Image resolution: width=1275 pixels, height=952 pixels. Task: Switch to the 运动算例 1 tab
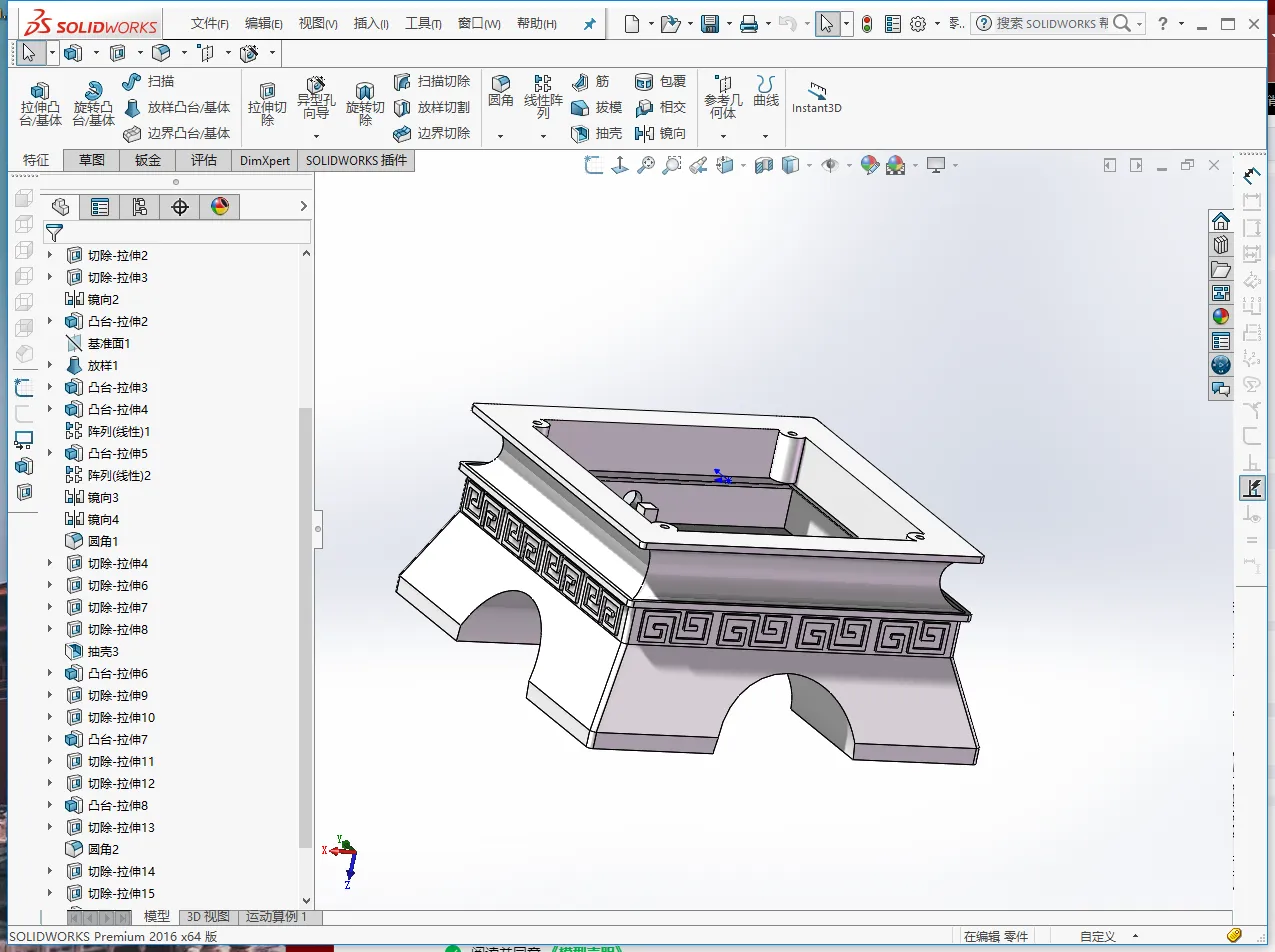(x=277, y=917)
